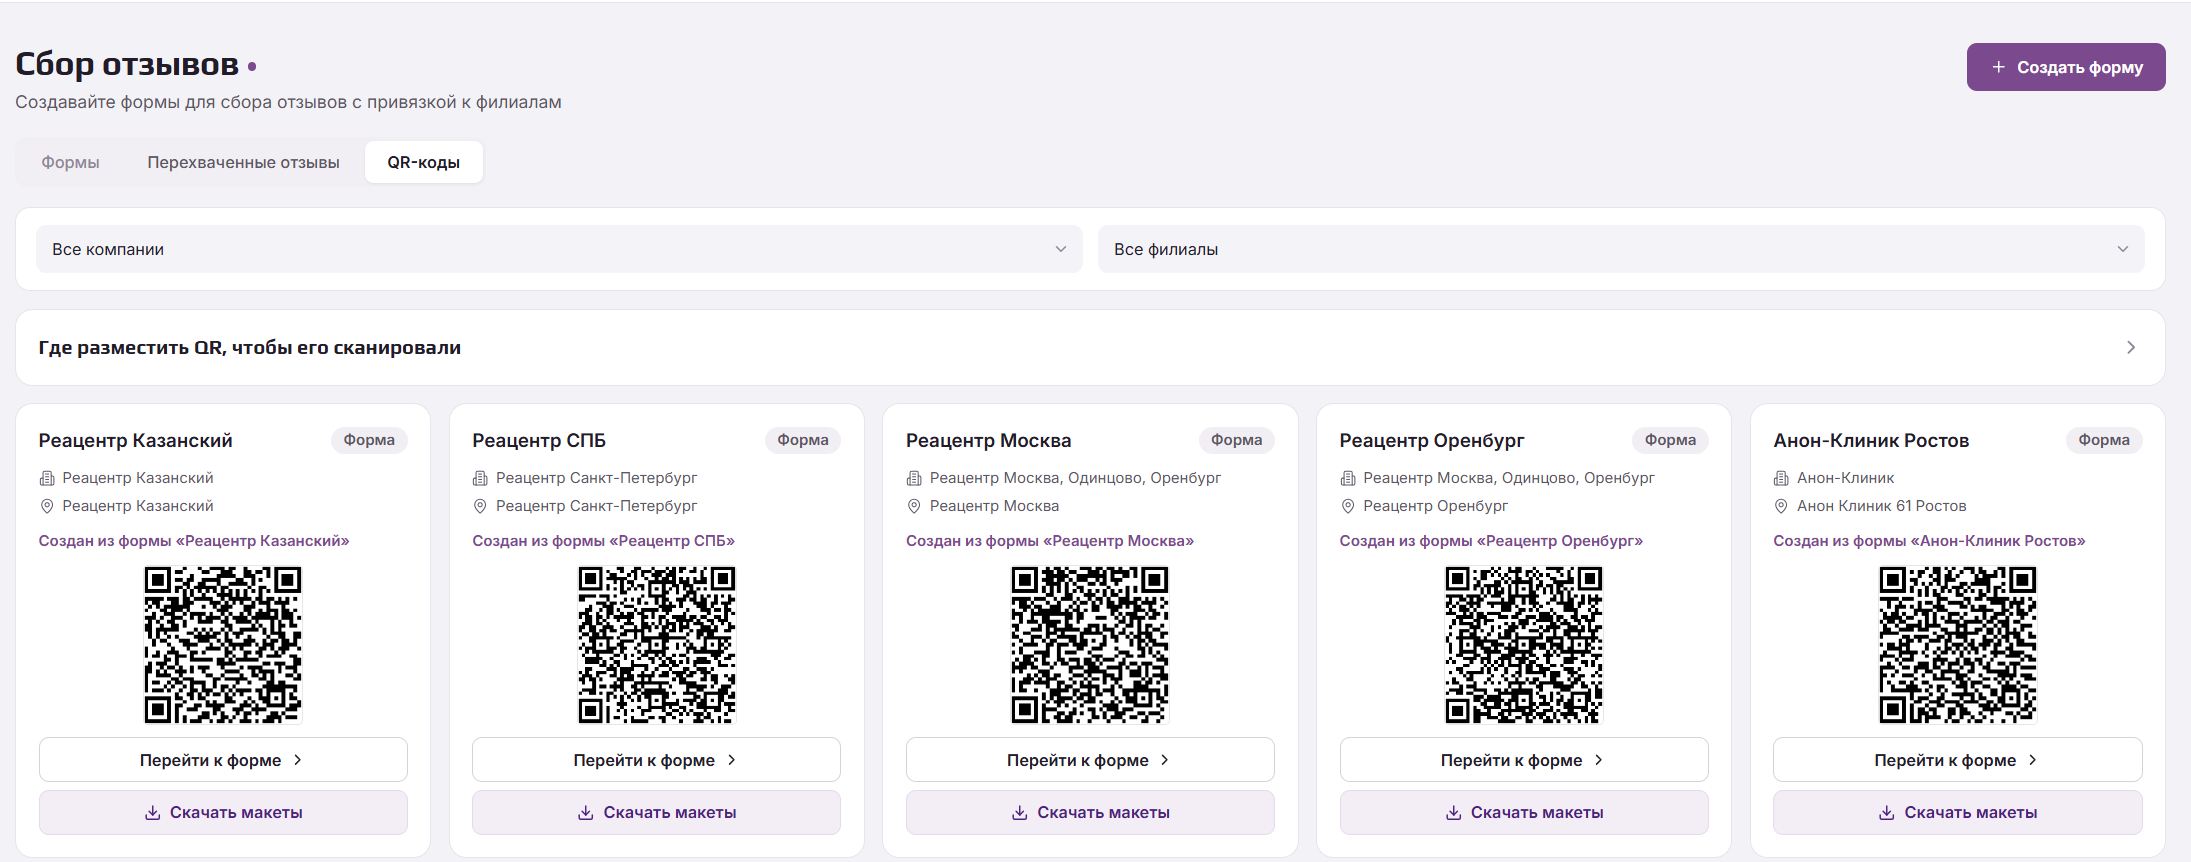
Task: Download layouts for Реацентр Москва
Action: pos(1090,813)
